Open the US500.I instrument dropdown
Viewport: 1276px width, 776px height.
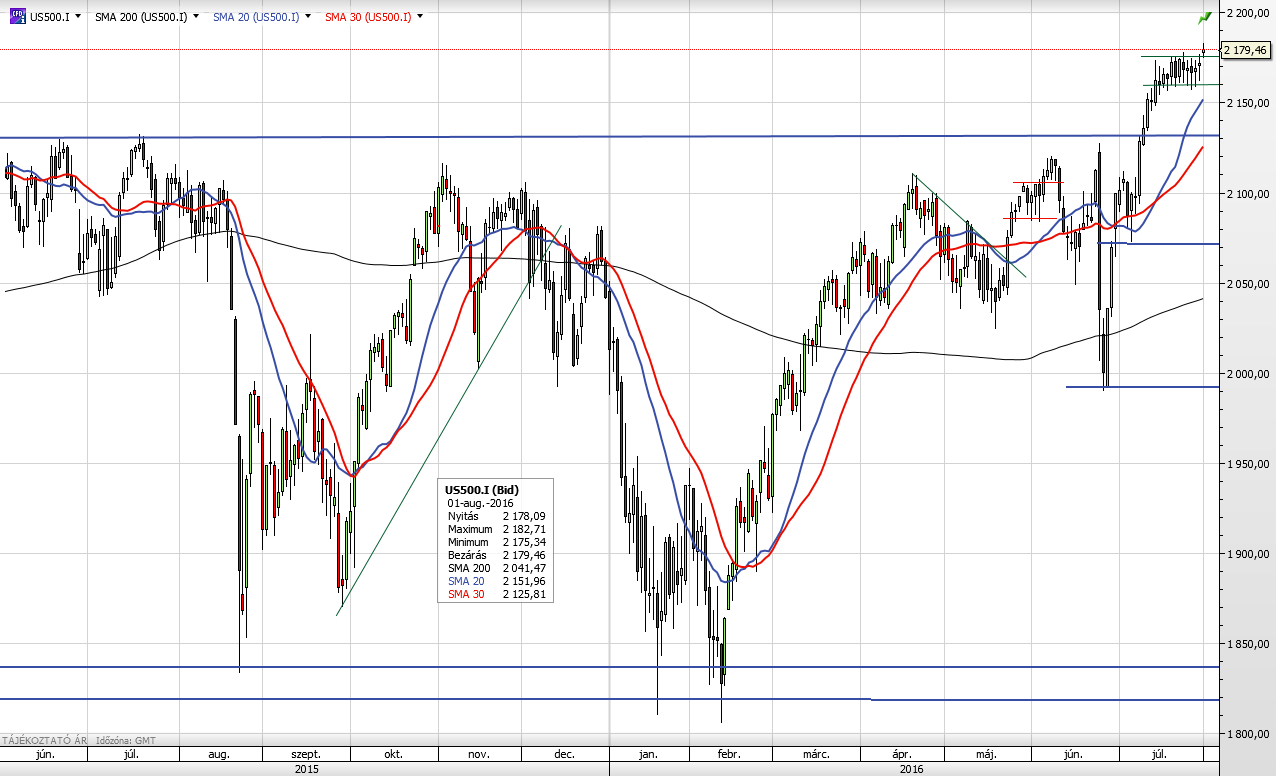[x=80, y=17]
